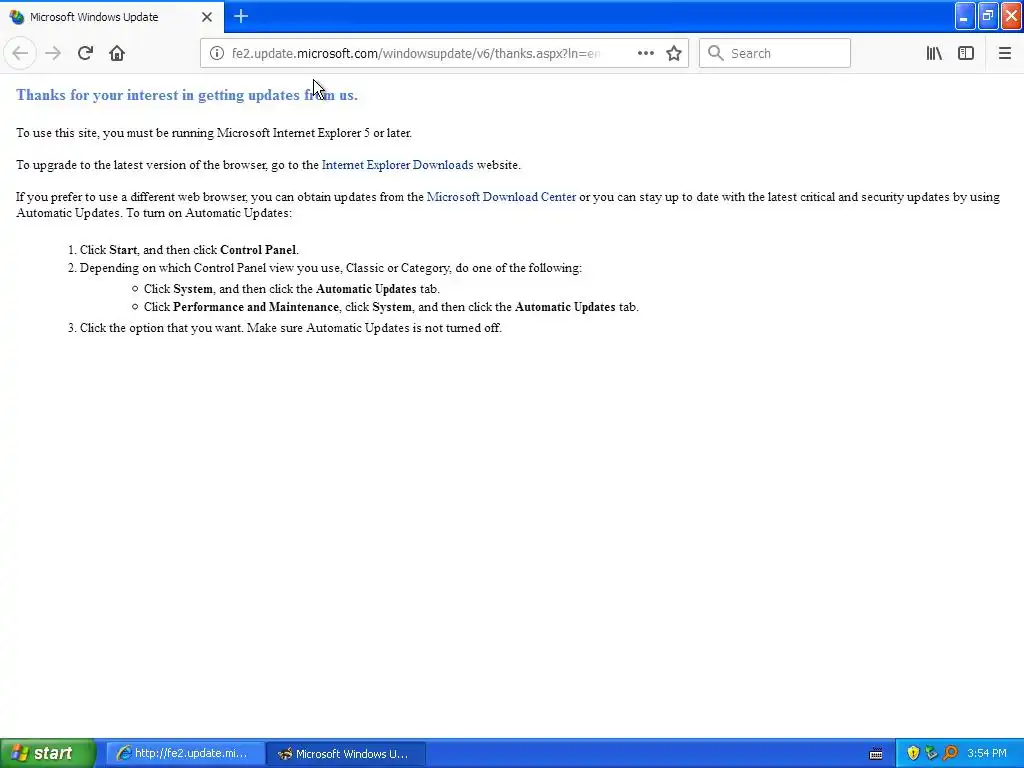Focus the Search box
This screenshot has width=1024, height=768.
775,54
